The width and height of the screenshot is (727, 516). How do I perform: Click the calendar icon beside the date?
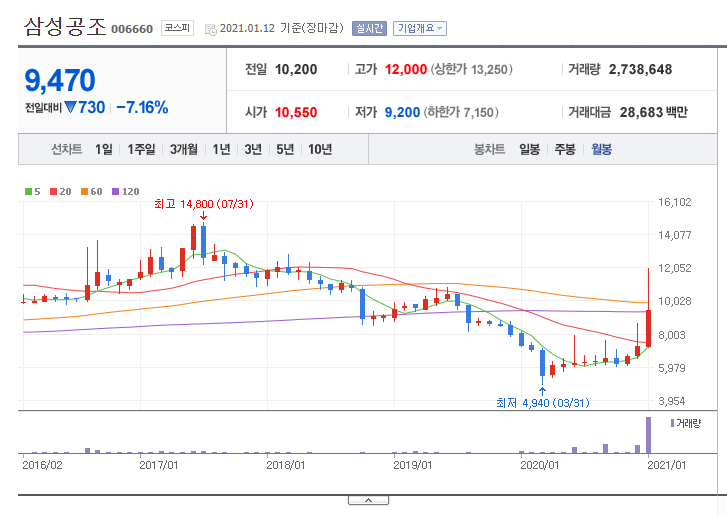coord(210,30)
